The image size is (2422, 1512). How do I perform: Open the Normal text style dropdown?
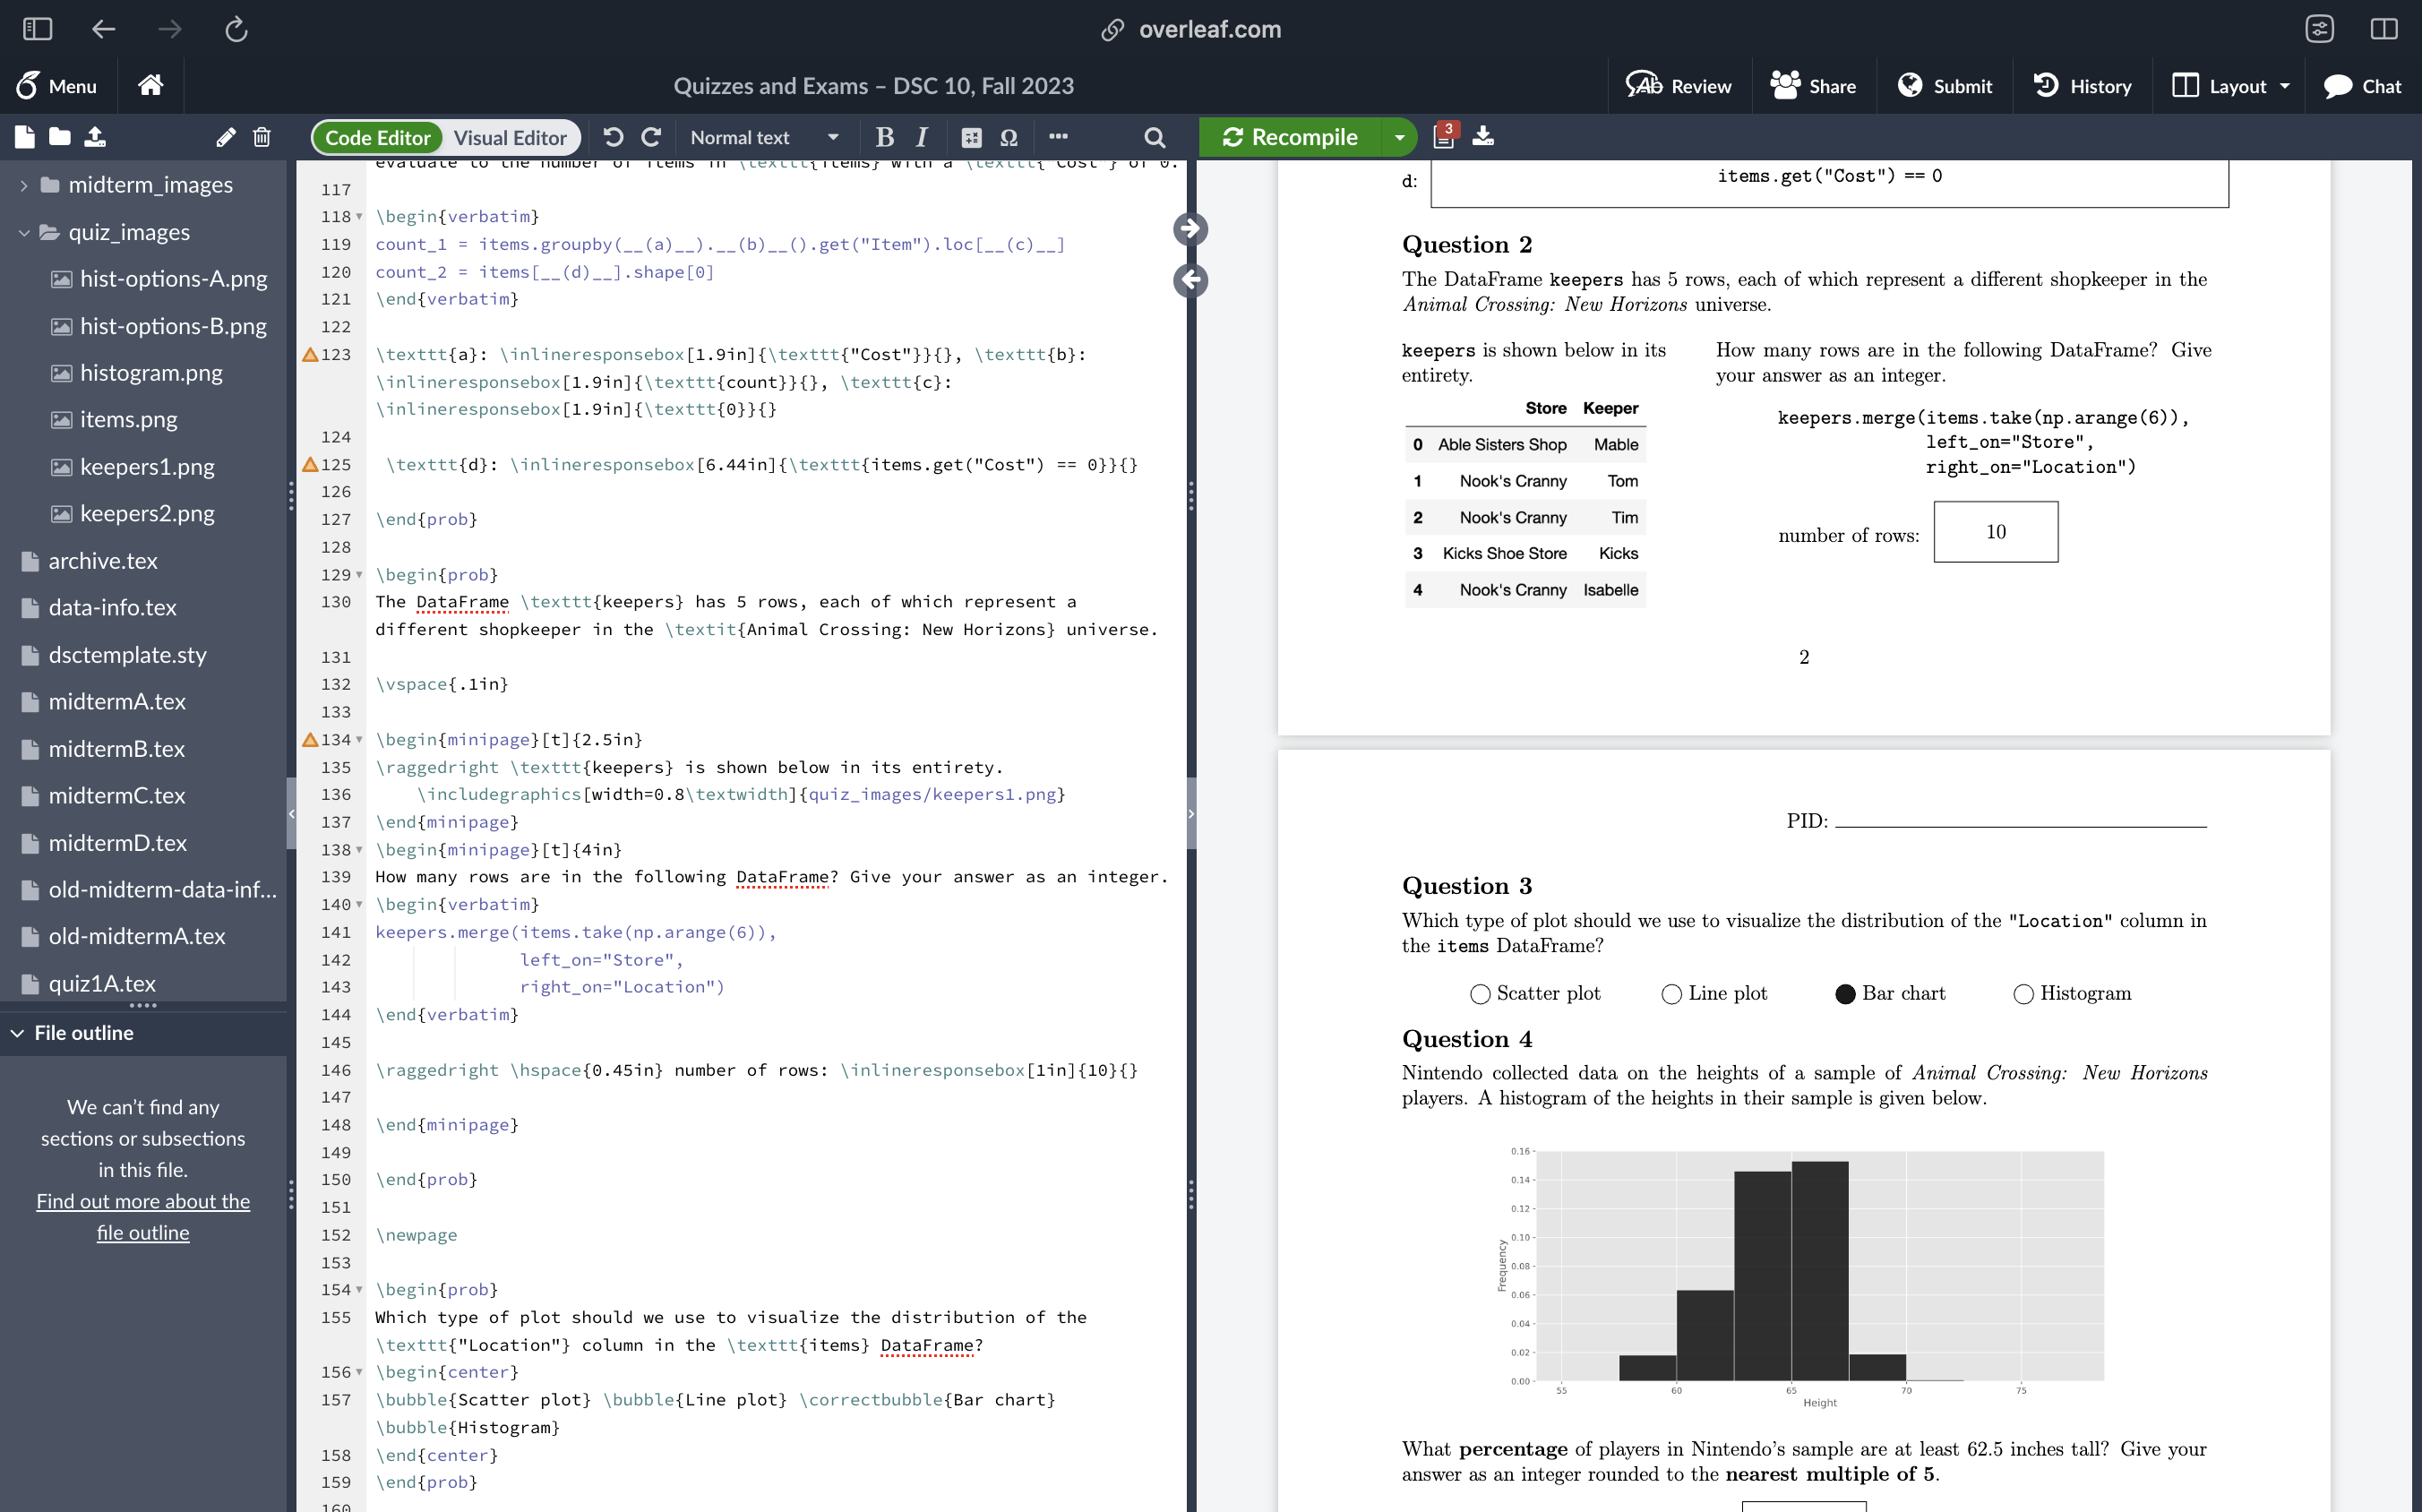click(764, 137)
